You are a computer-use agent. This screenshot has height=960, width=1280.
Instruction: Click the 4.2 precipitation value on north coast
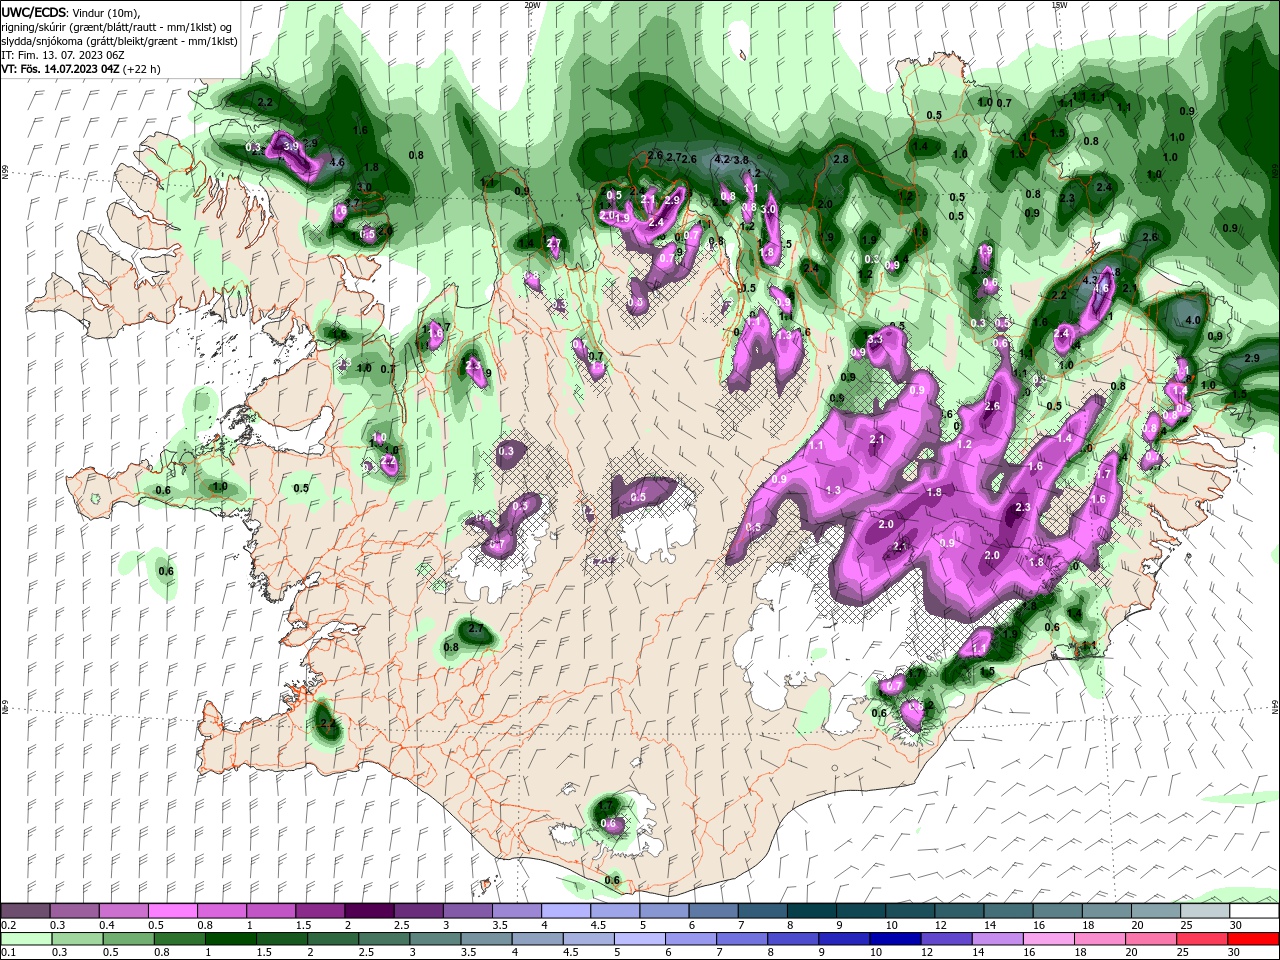click(x=722, y=159)
